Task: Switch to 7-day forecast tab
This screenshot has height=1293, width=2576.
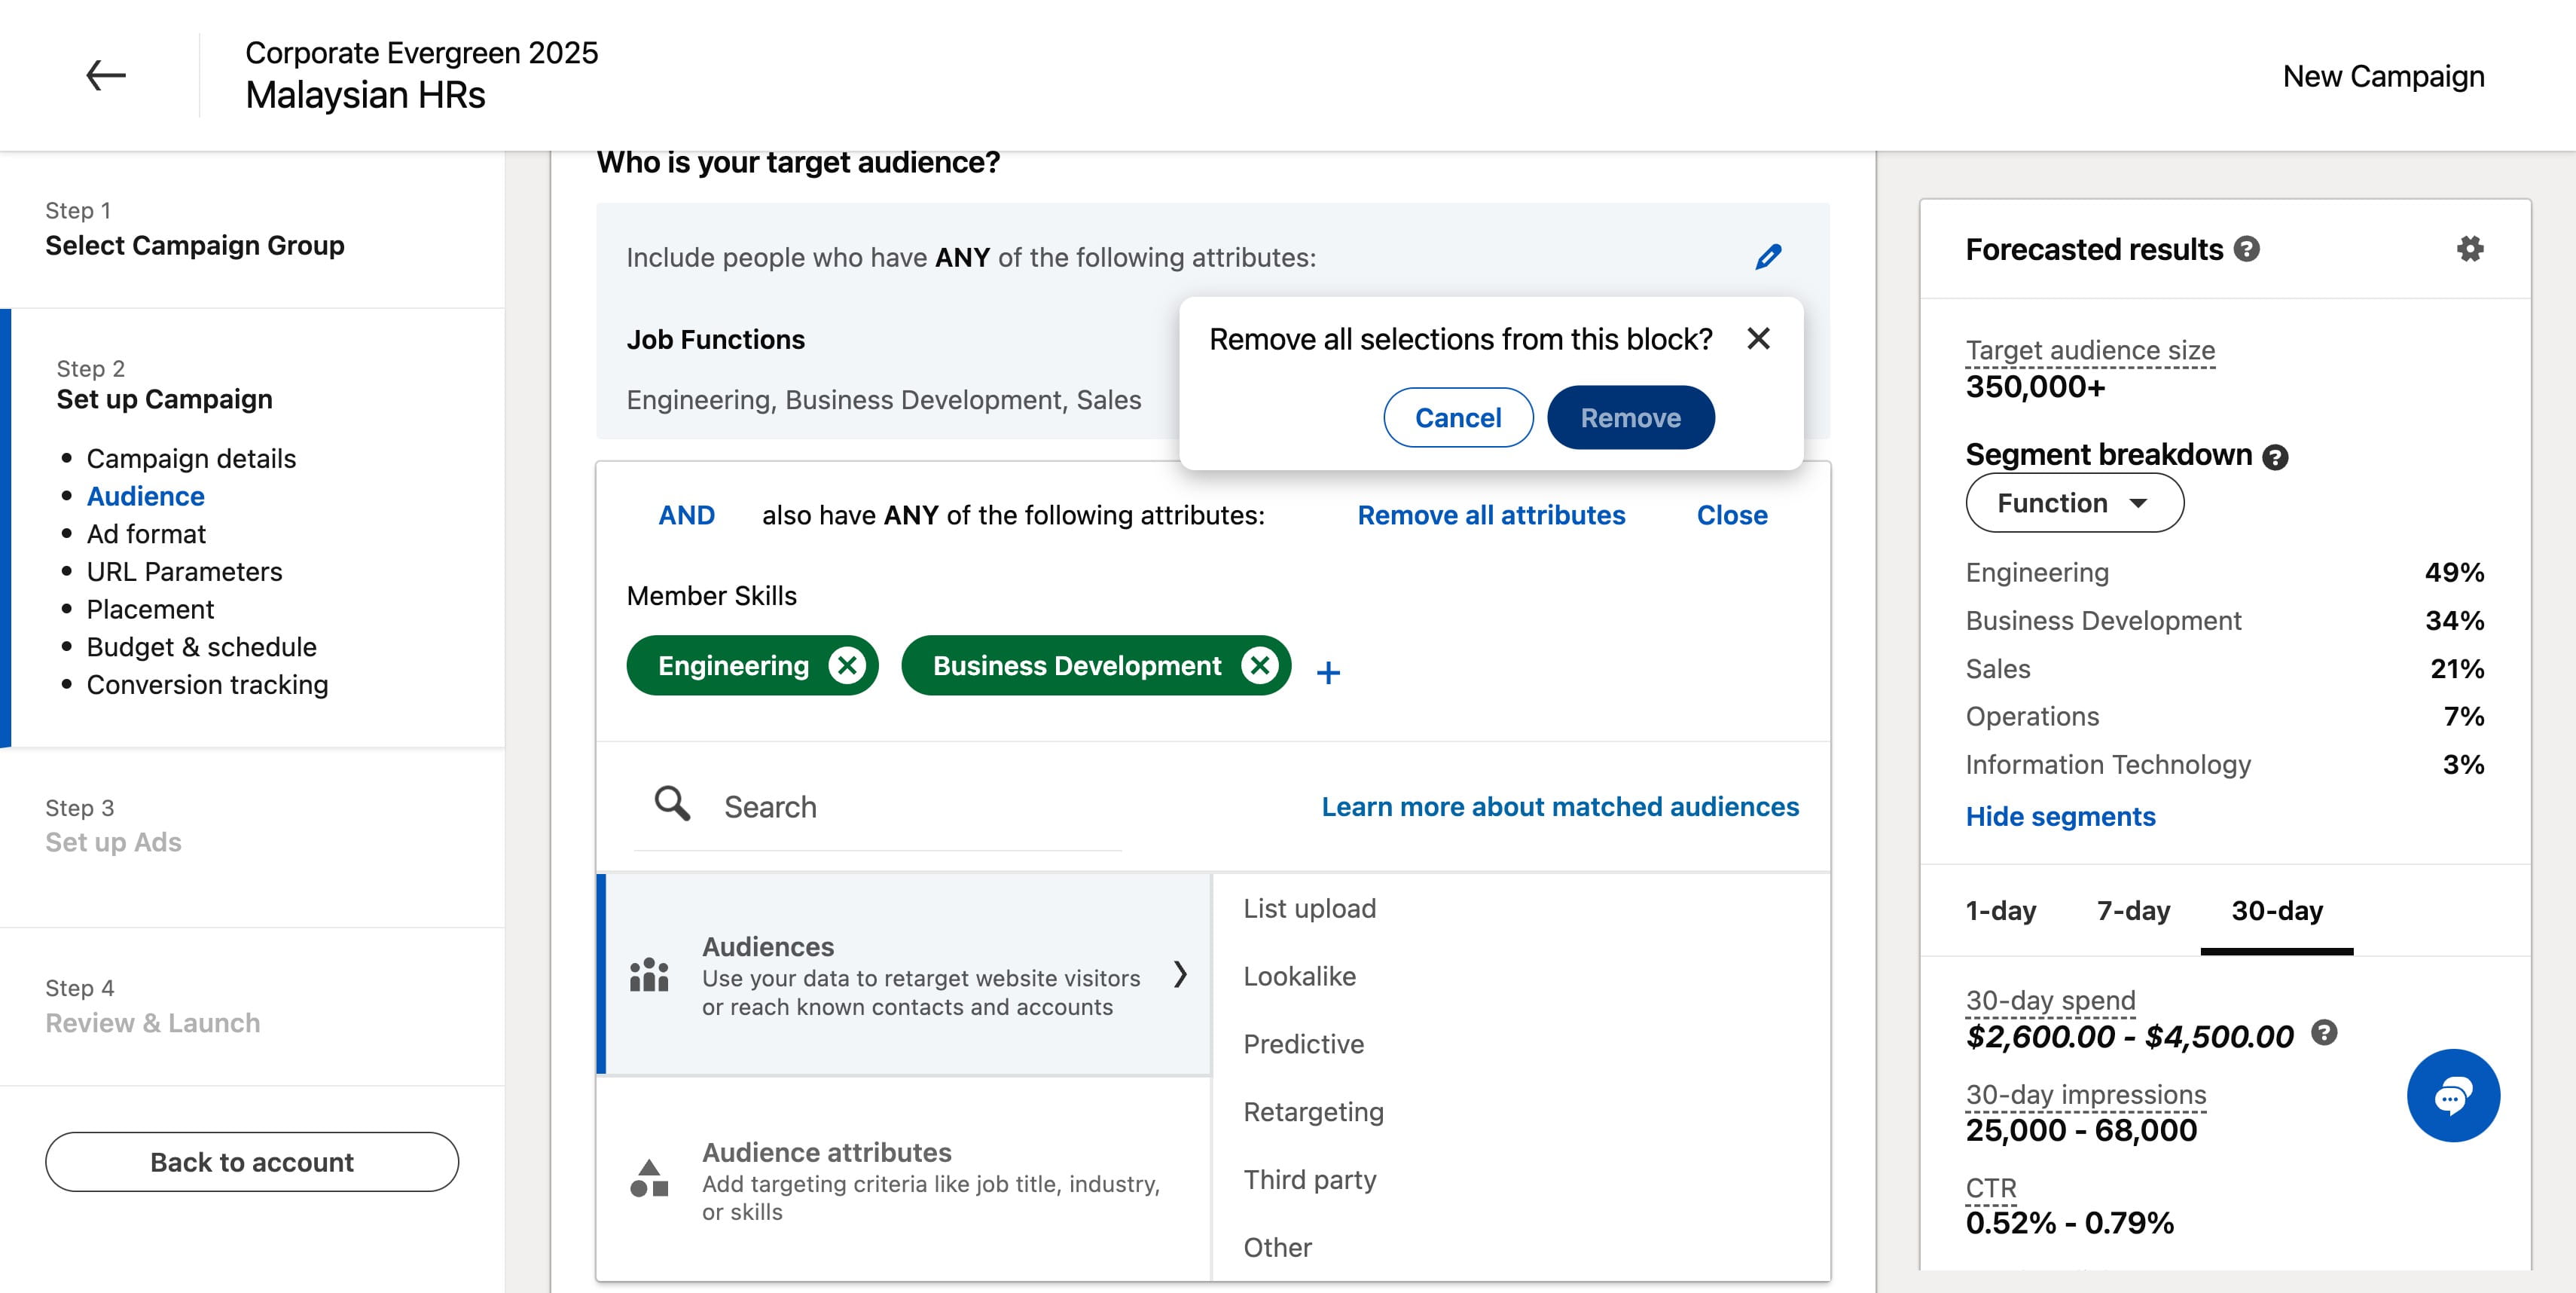Action: coord(2133,910)
